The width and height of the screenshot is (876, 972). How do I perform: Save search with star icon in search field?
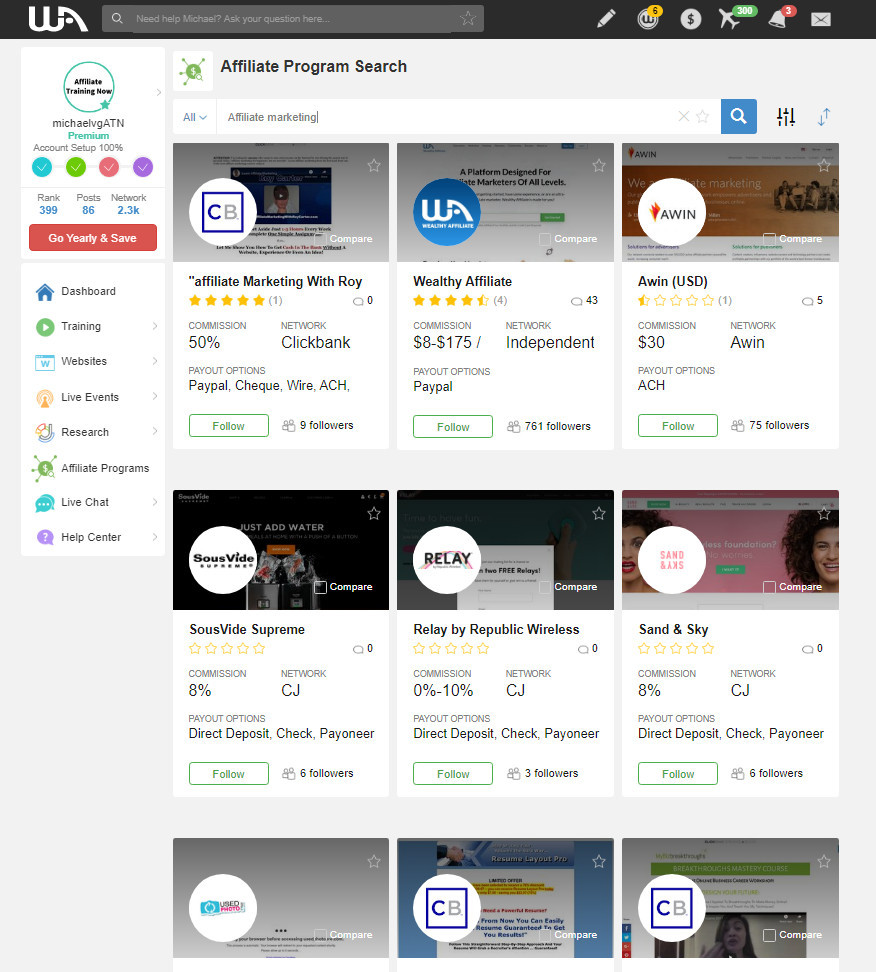702,116
